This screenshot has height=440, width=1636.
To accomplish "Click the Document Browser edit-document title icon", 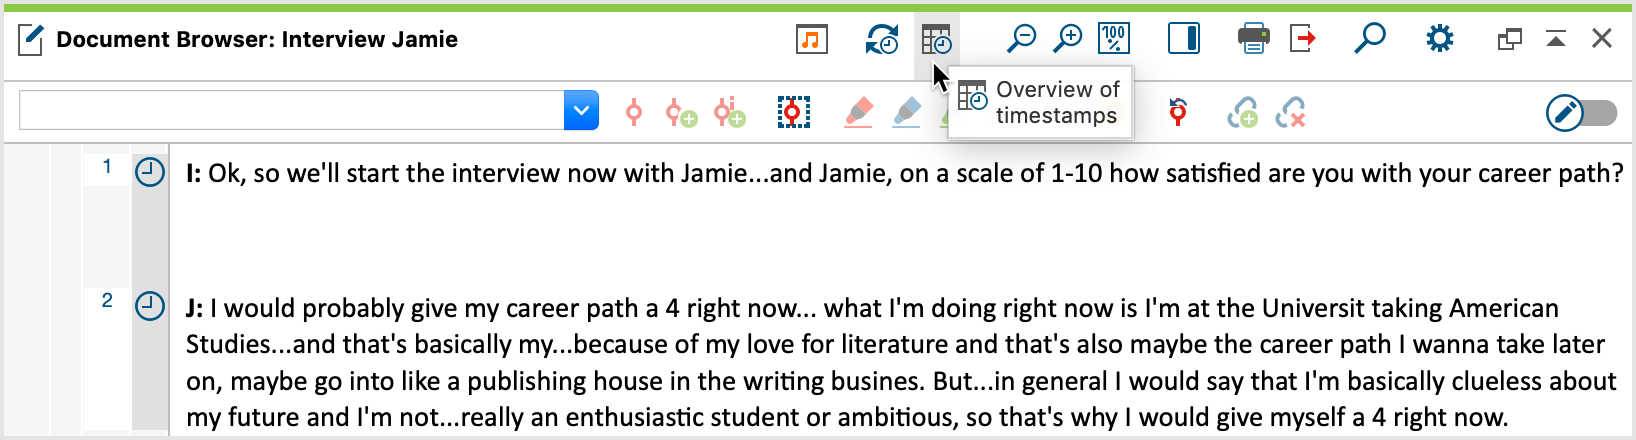I will 31,40.
